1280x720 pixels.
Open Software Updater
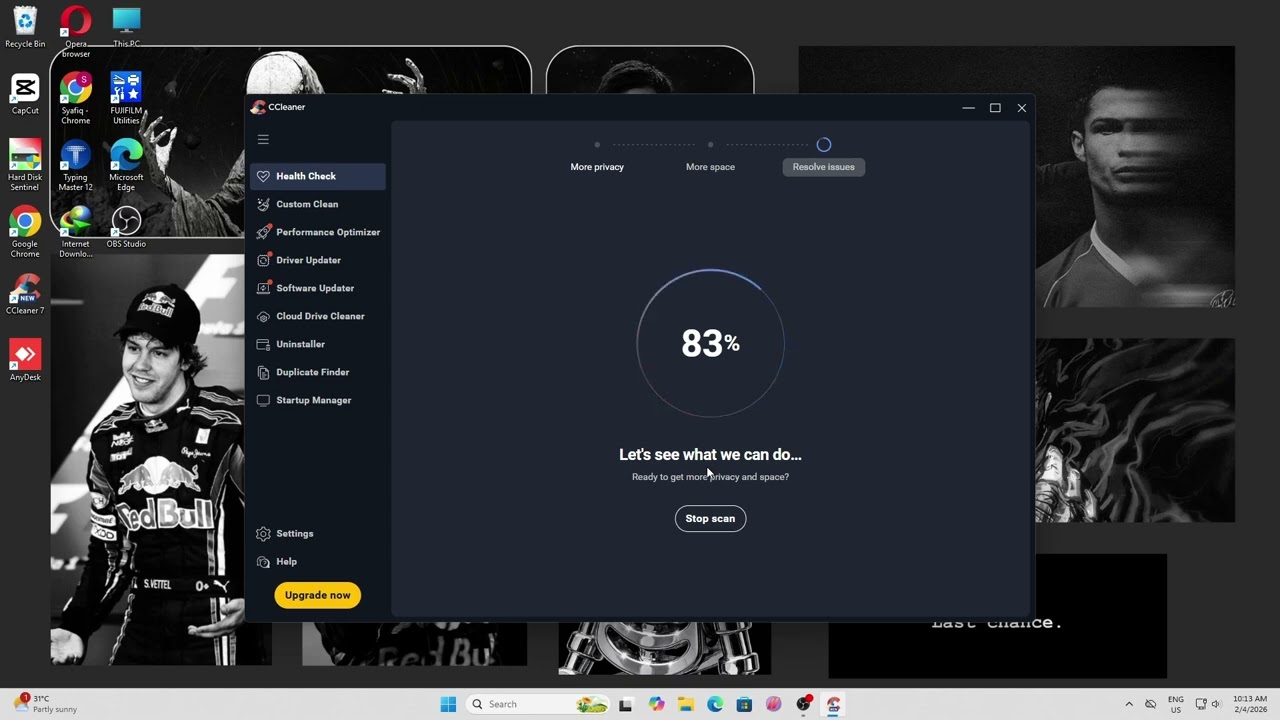point(317,288)
